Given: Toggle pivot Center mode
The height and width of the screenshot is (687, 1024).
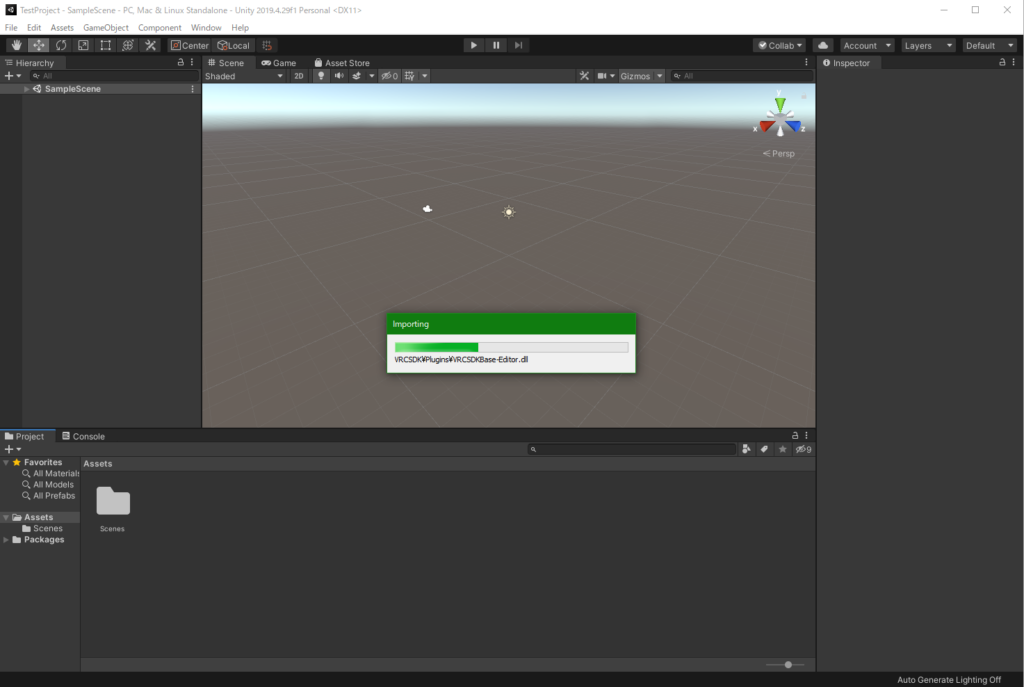Looking at the screenshot, I should pos(189,45).
